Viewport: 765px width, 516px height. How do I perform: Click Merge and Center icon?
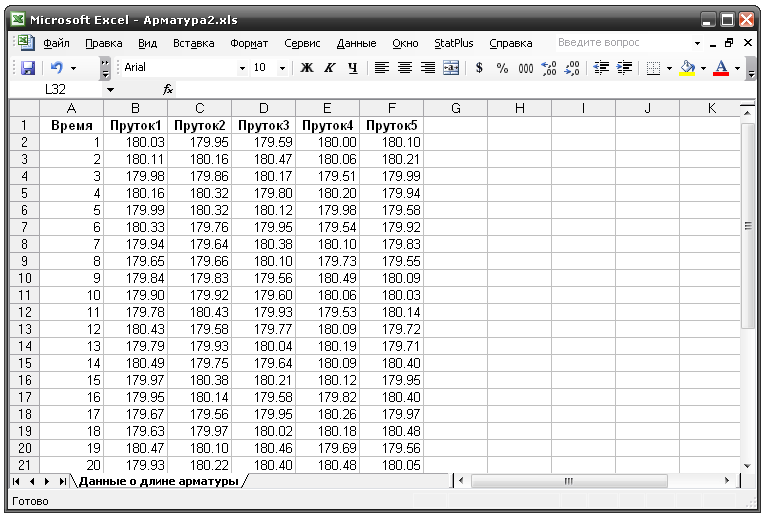[451, 68]
